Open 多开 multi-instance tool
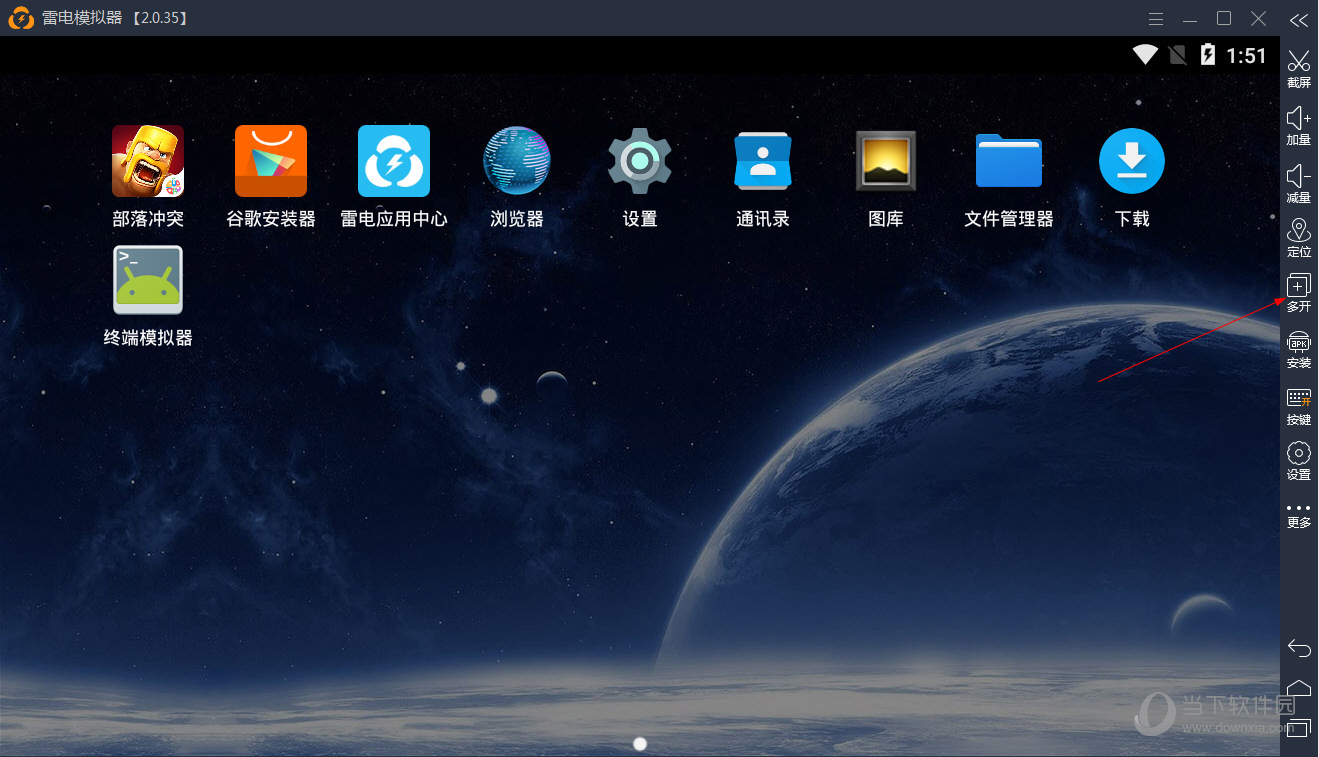The height and width of the screenshot is (757, 1319). (1299, 293)
